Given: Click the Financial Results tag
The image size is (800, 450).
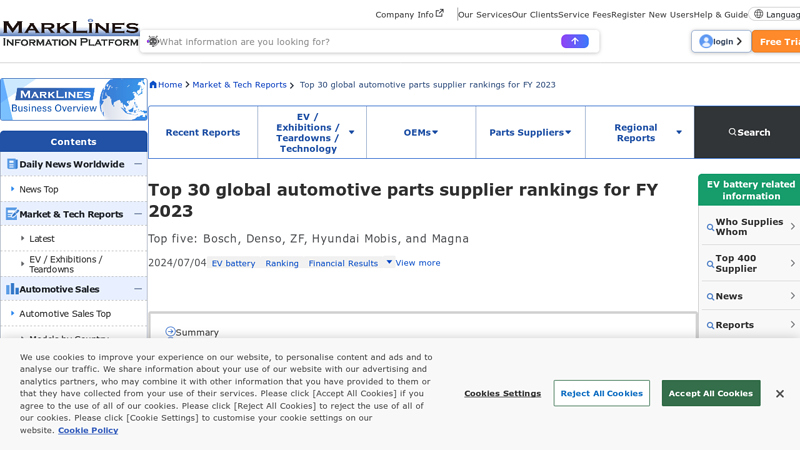Looking at the screenshot, I should click(343, 263).
